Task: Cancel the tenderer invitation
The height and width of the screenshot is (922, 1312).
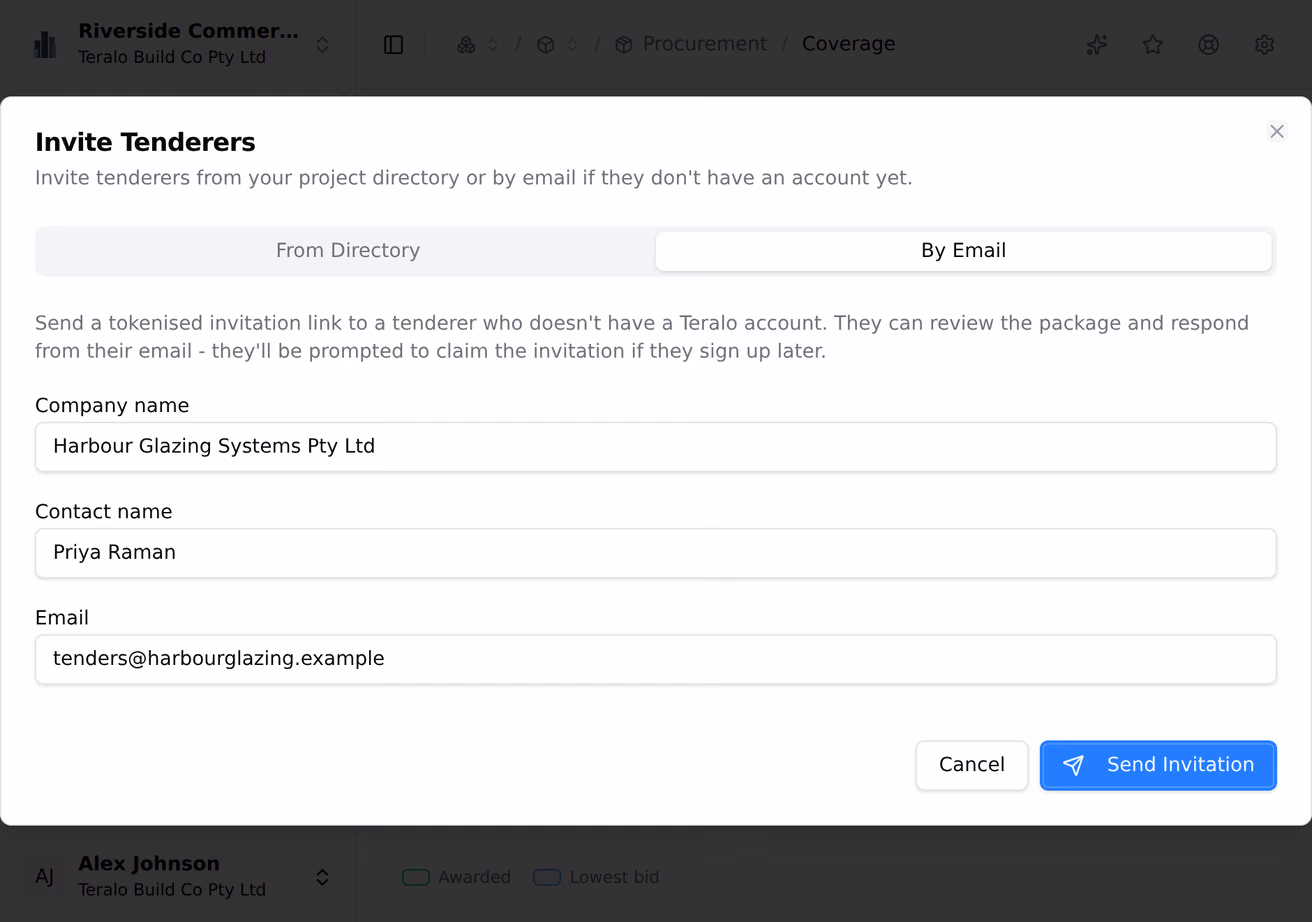Action: pyautogui.click(x=972, y=765)
